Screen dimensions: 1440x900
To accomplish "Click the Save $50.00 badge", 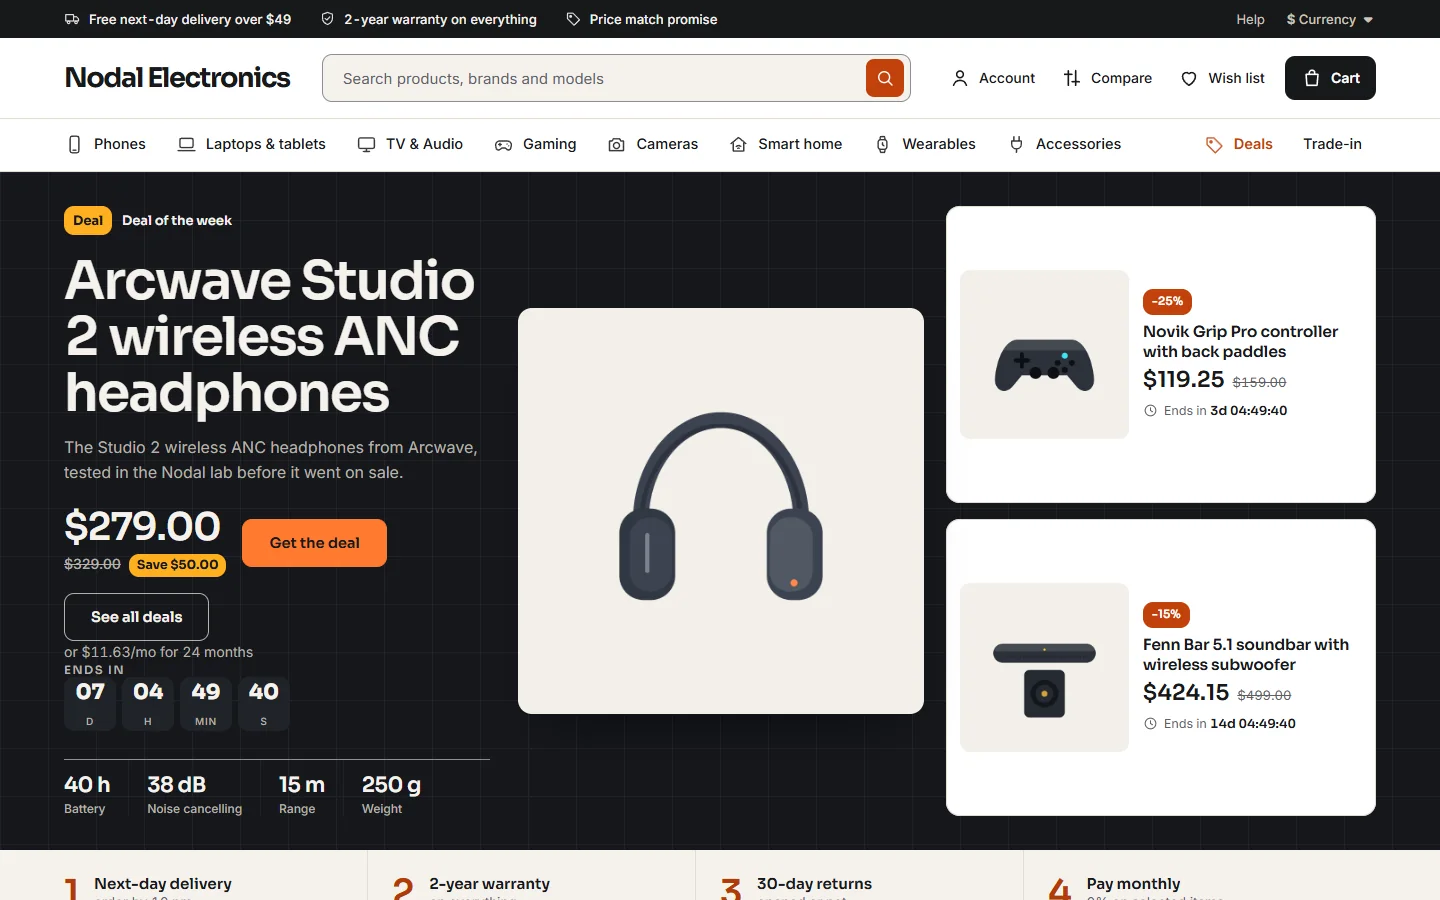I will 177,565.
